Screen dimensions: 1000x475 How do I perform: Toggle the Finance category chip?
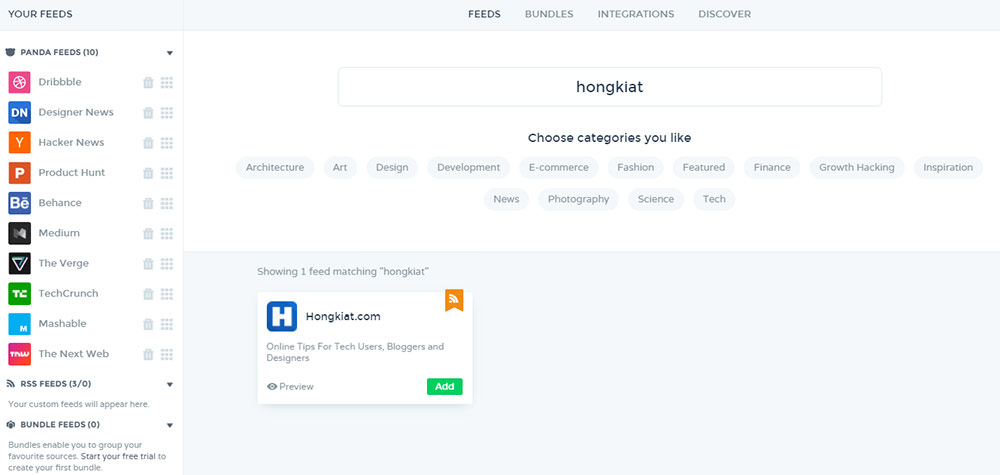point(772,168)
